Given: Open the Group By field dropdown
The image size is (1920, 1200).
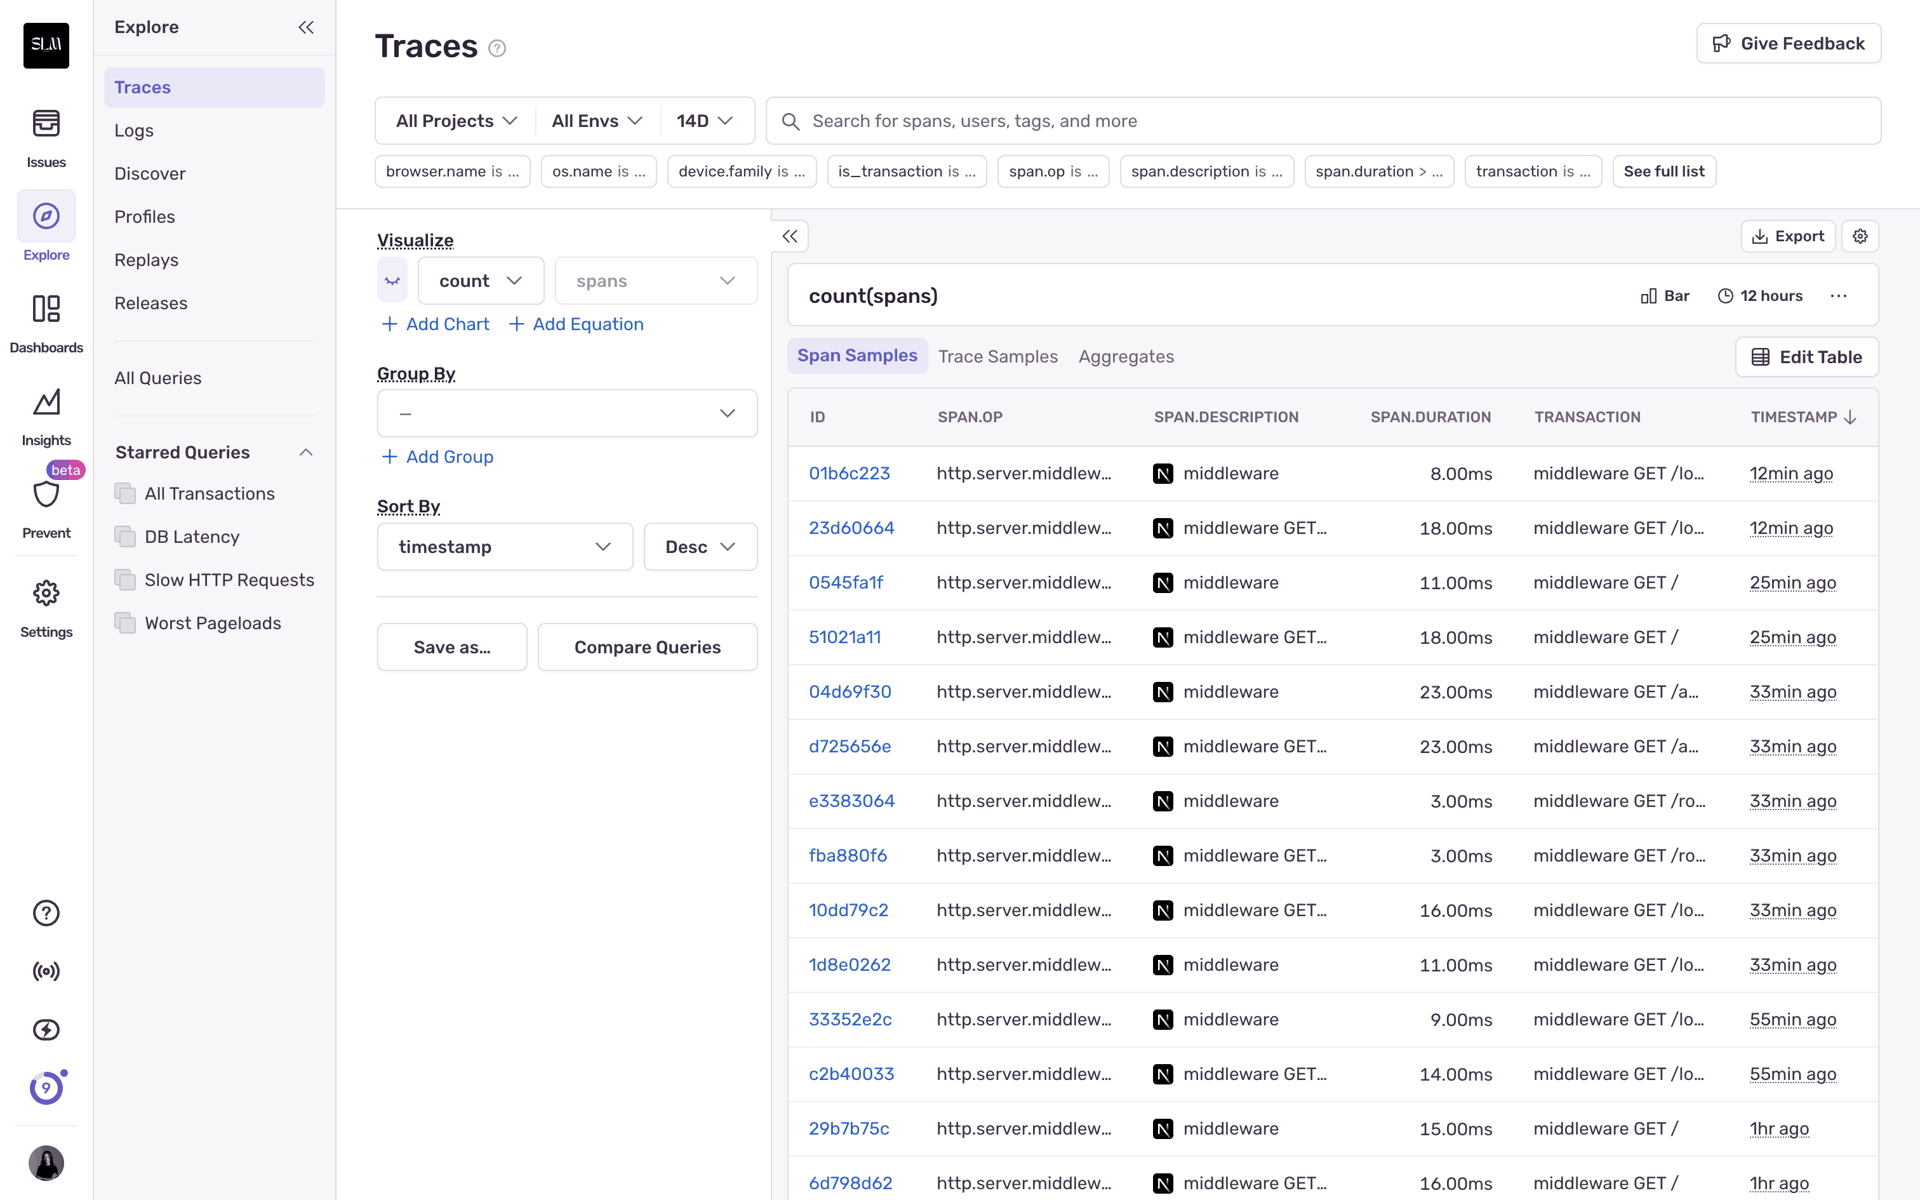Looking at the screenshot, I should coord(567,413).
